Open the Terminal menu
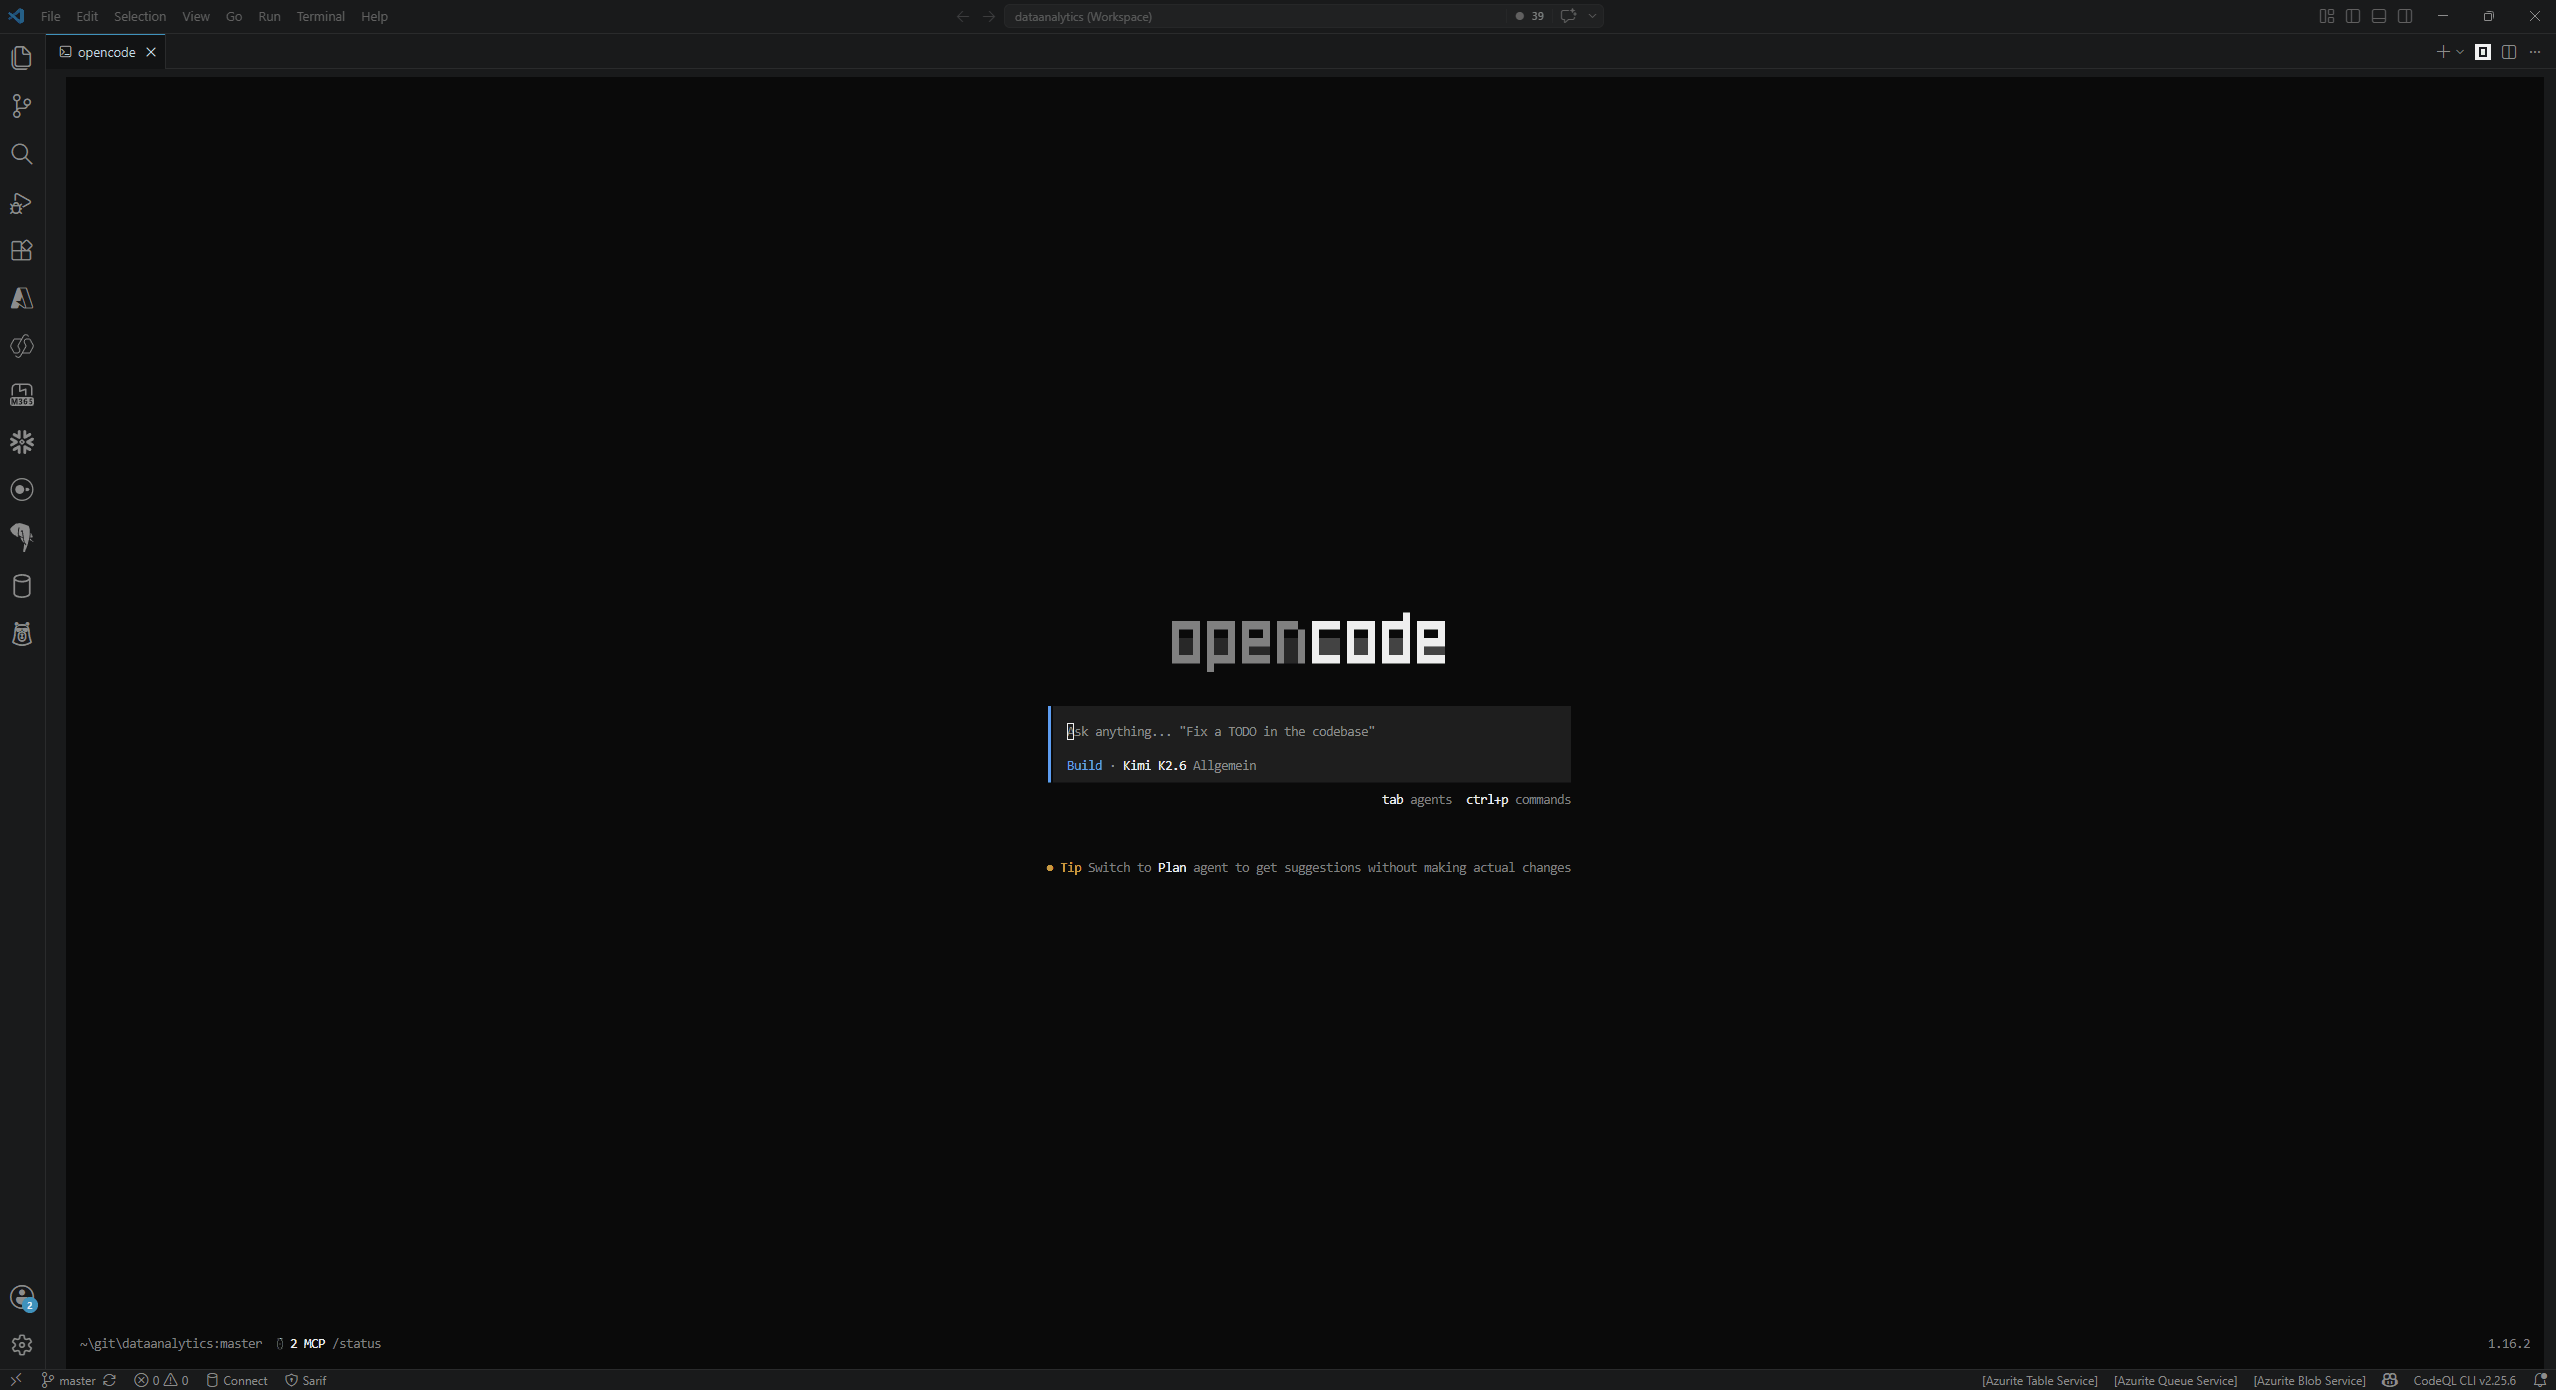 click(x=320, y=16)
